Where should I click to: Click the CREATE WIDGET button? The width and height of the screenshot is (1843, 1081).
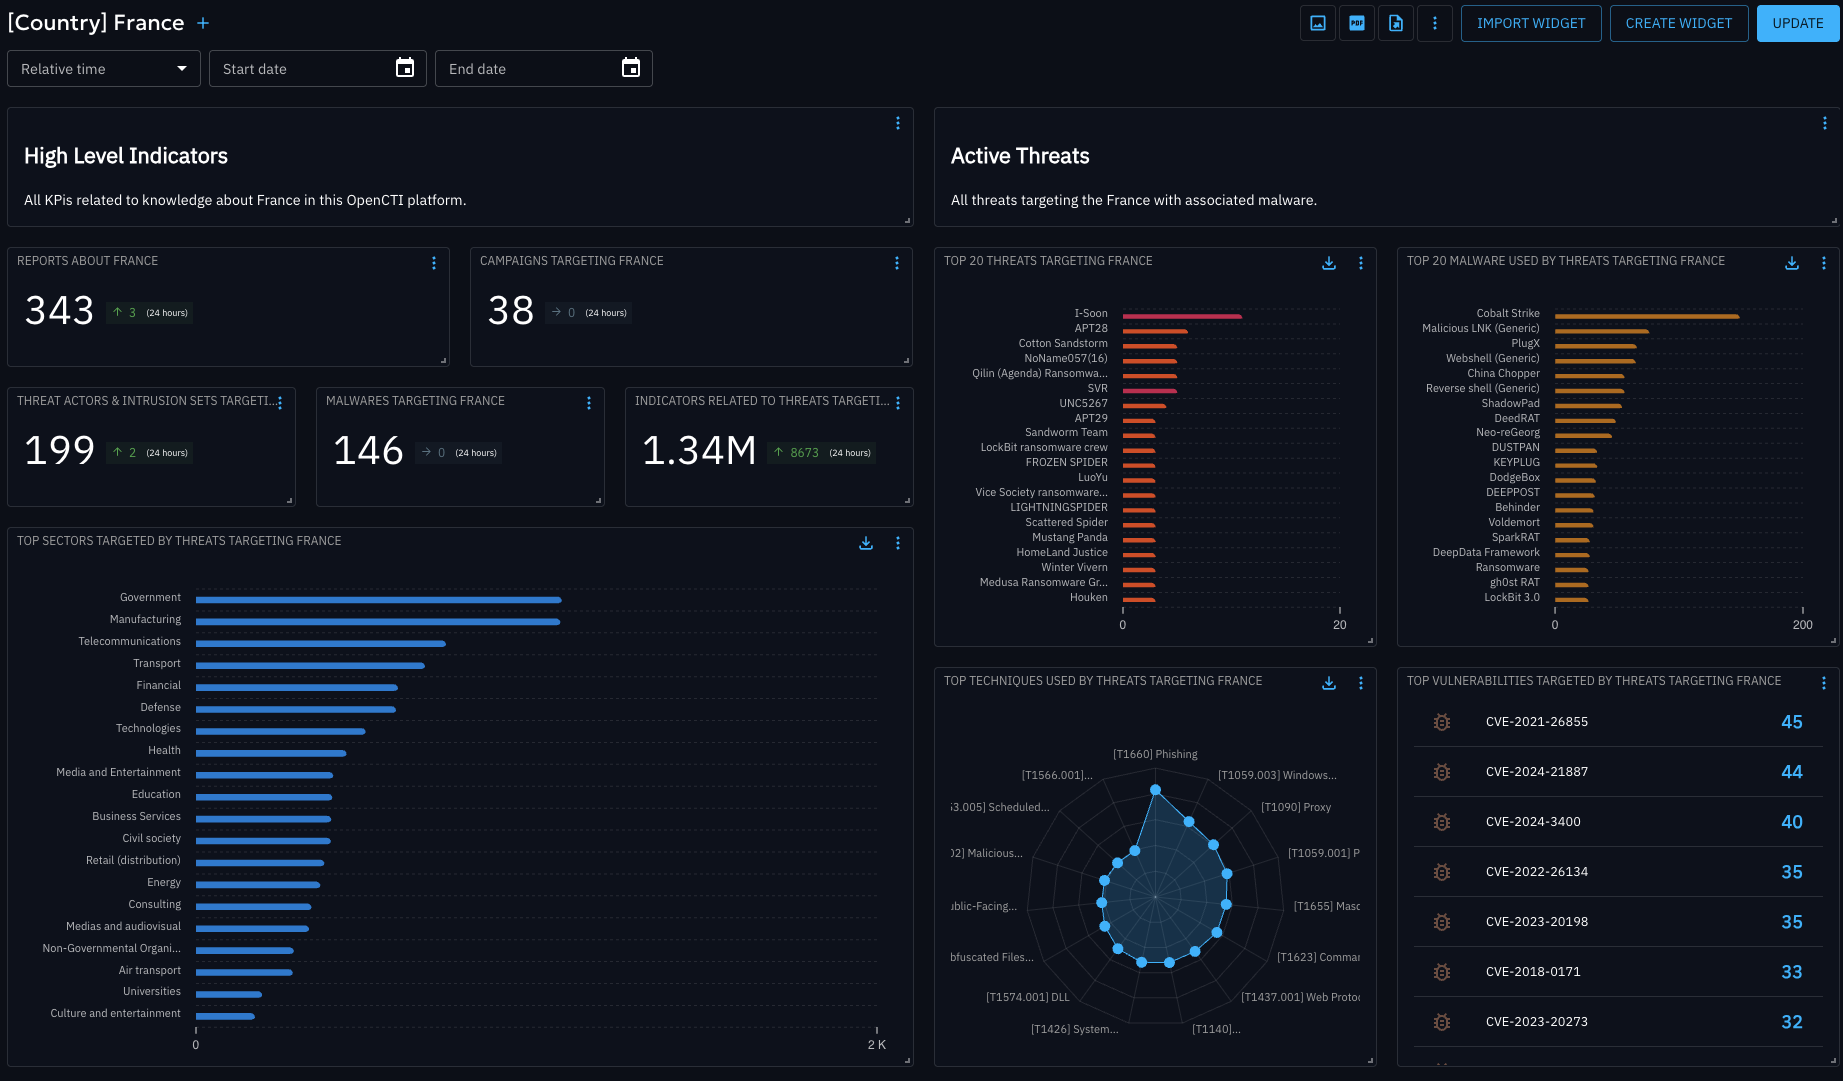(1679, 23)
